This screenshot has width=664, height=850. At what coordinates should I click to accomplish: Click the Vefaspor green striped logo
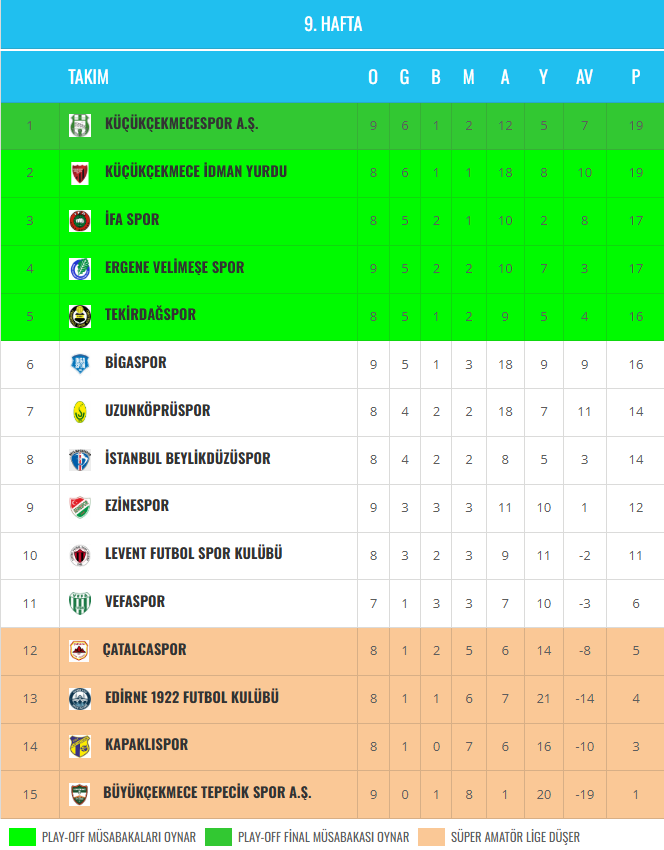(80, 603)
